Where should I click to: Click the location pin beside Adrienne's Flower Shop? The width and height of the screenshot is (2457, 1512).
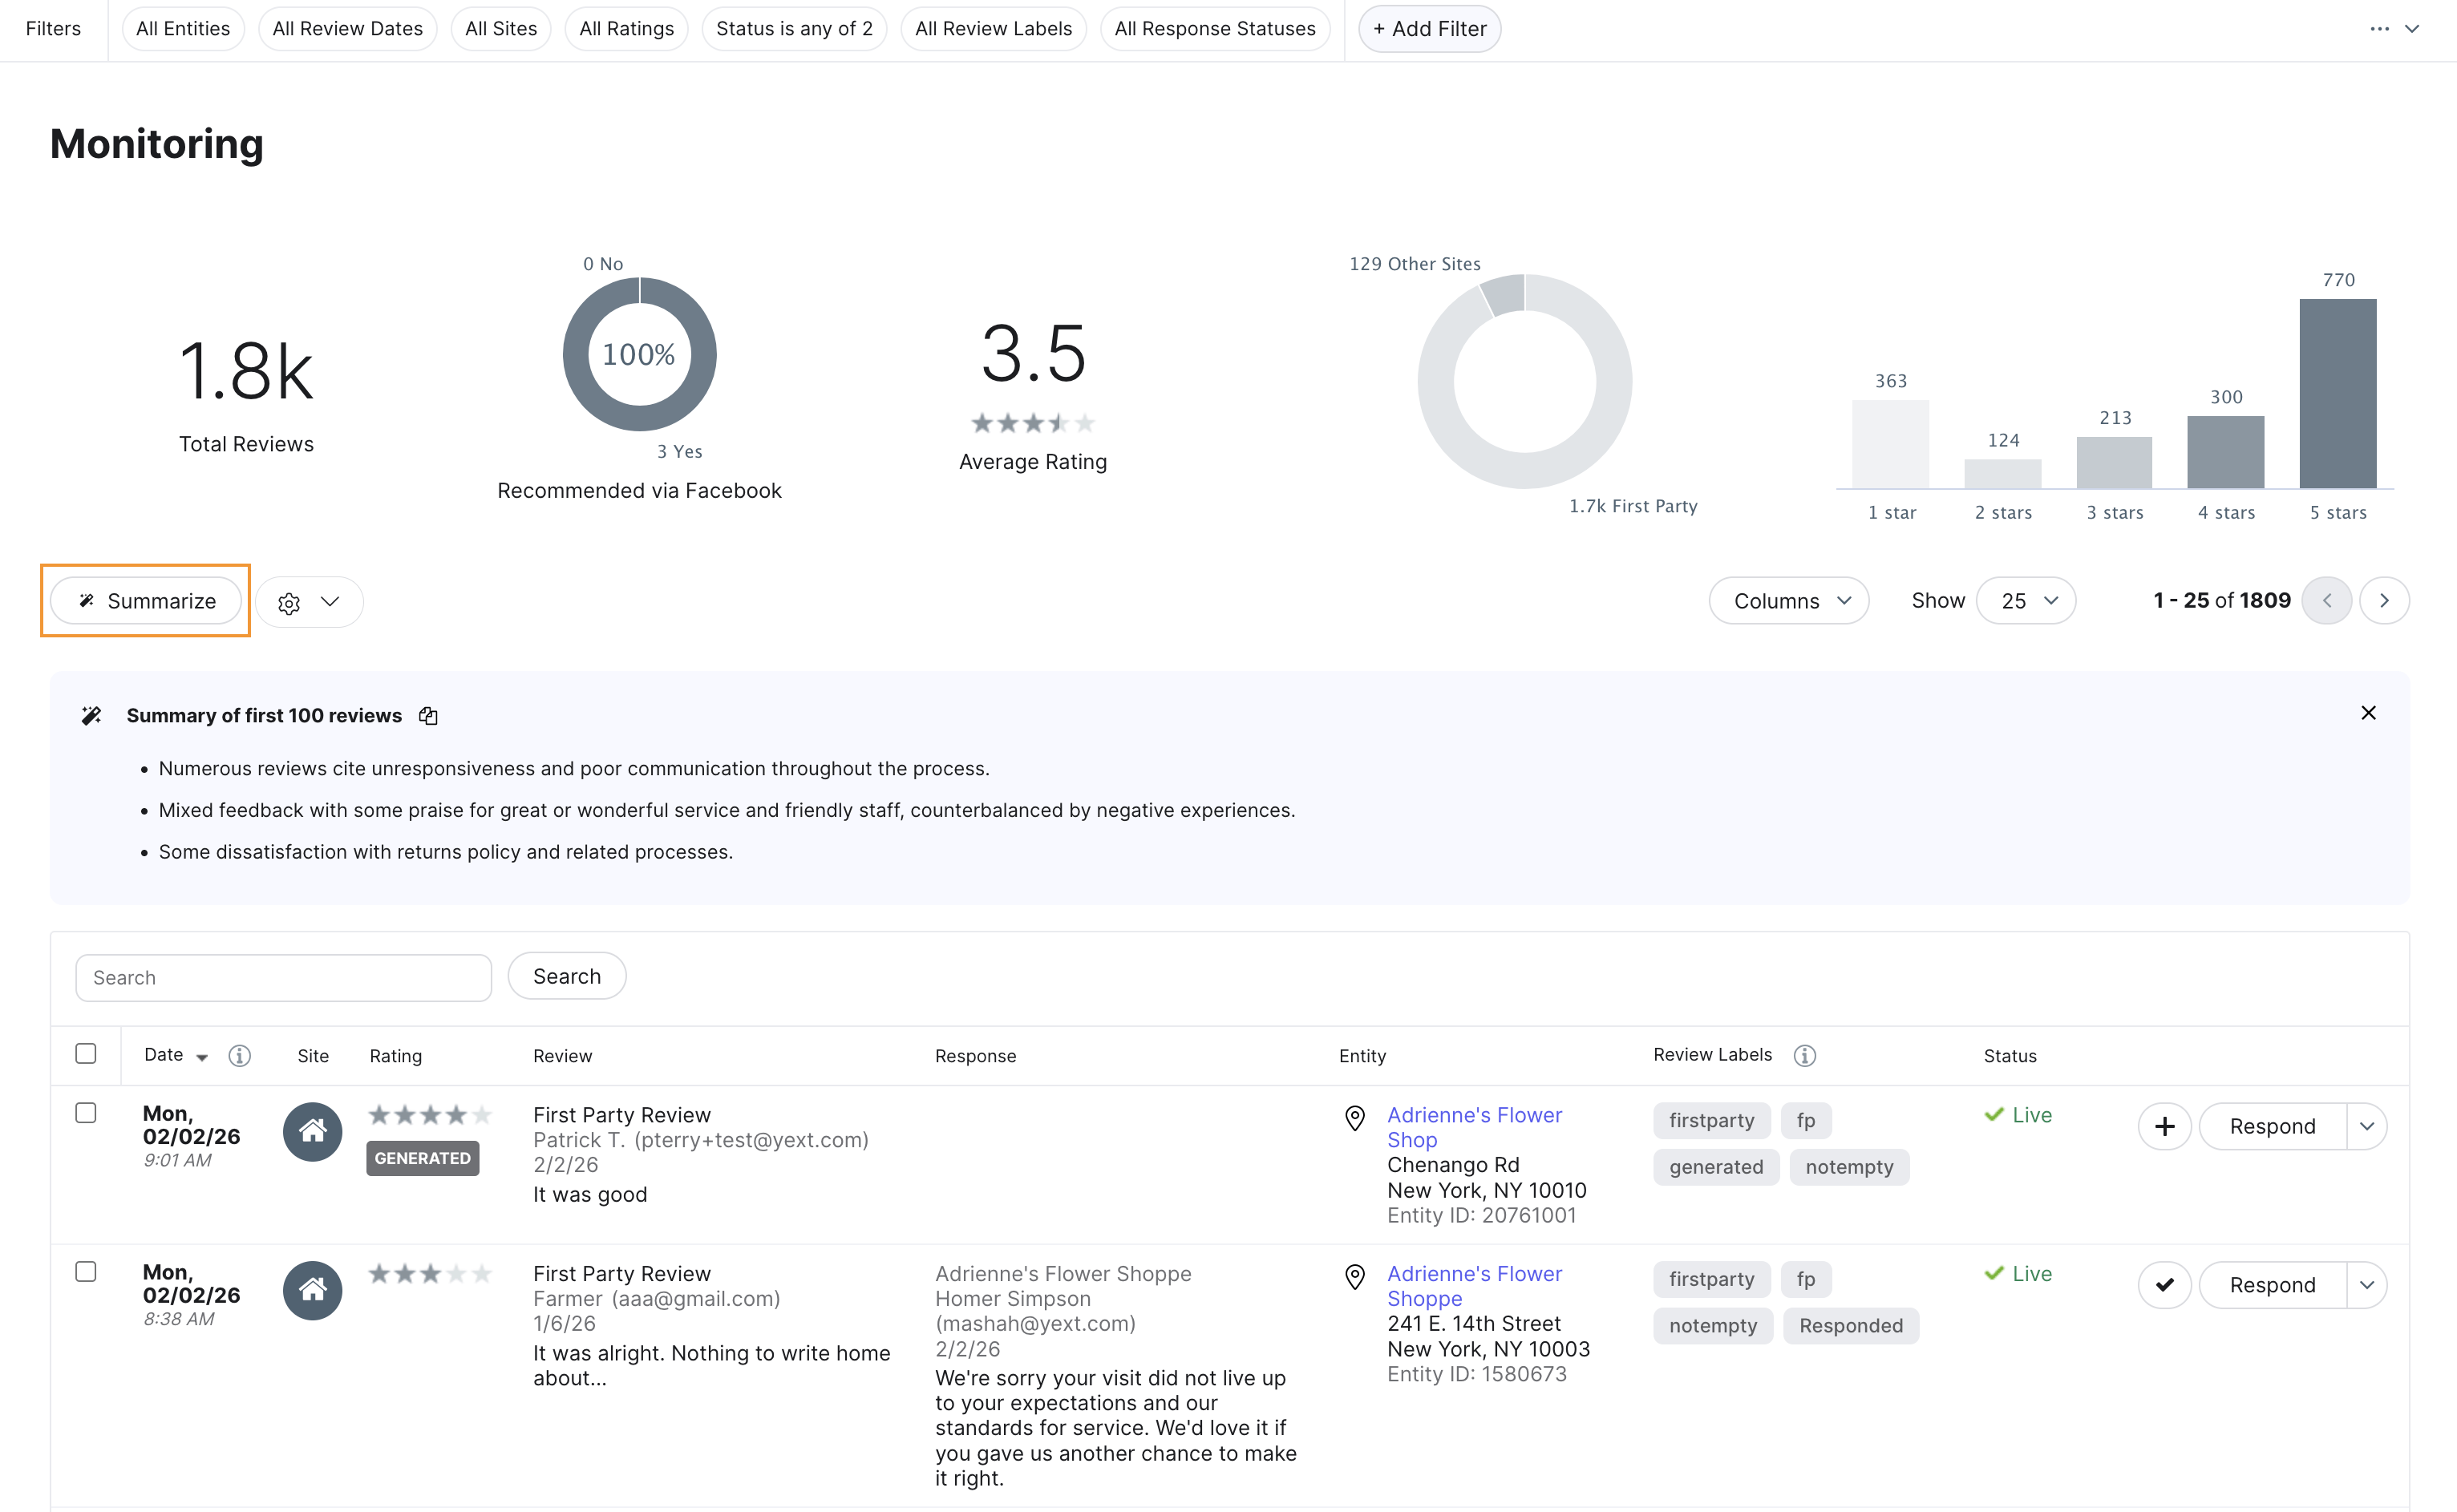click(1355, 1118)
